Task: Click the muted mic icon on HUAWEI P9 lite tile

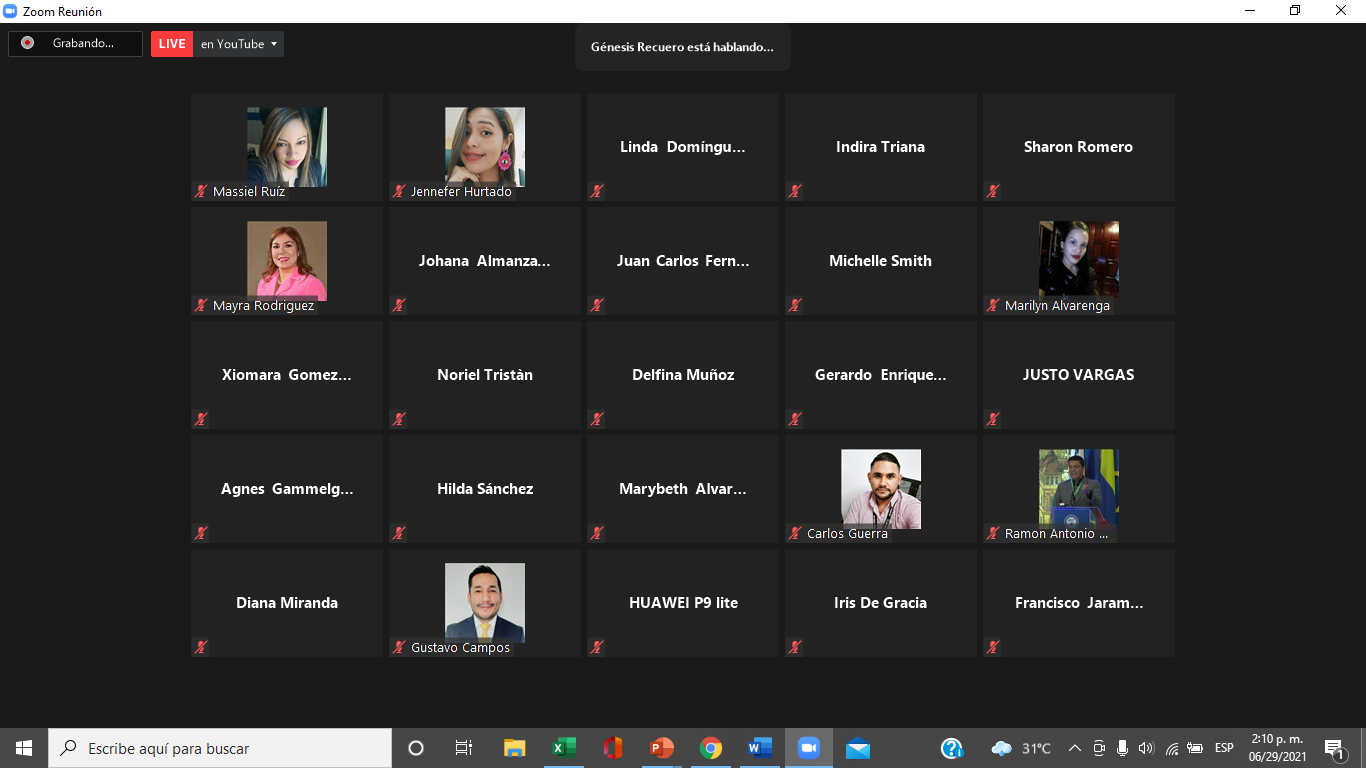Action: pos(597,647)
